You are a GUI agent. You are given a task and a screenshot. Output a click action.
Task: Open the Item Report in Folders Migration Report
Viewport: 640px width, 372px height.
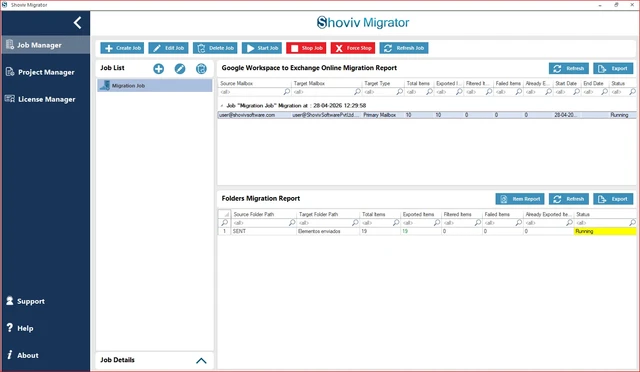(520, 199)
